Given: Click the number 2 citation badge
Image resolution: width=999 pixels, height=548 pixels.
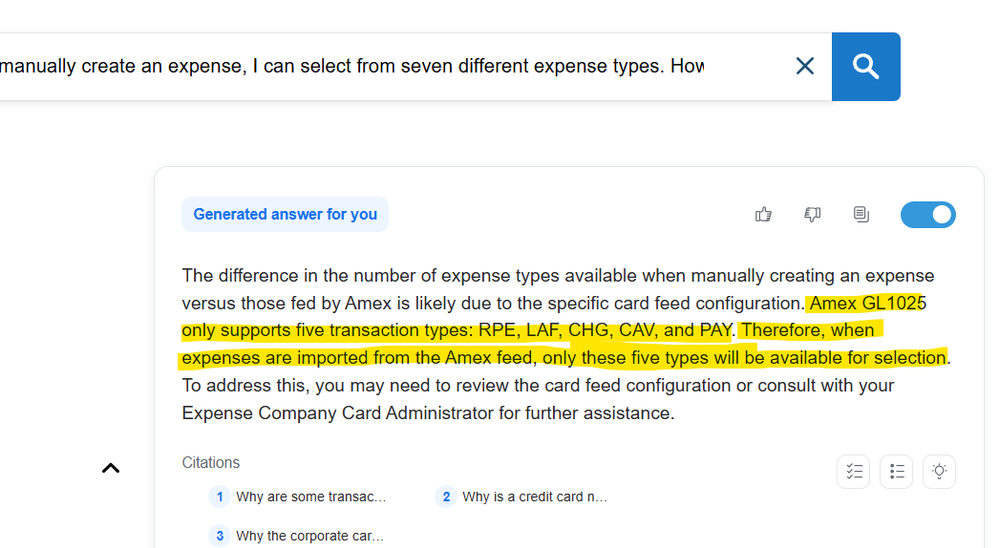Looking at the screenshot, I should [446, 497].
